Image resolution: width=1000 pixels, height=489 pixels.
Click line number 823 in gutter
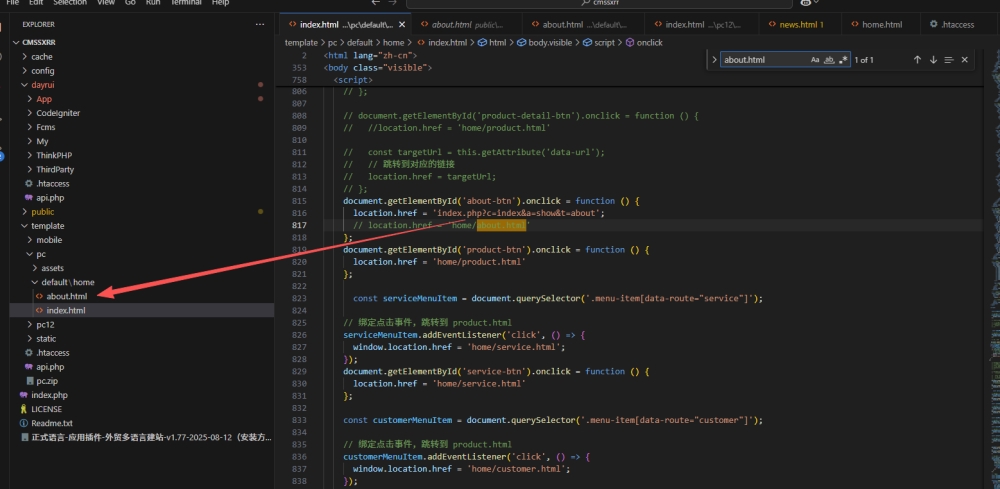[x=298, y=298]
